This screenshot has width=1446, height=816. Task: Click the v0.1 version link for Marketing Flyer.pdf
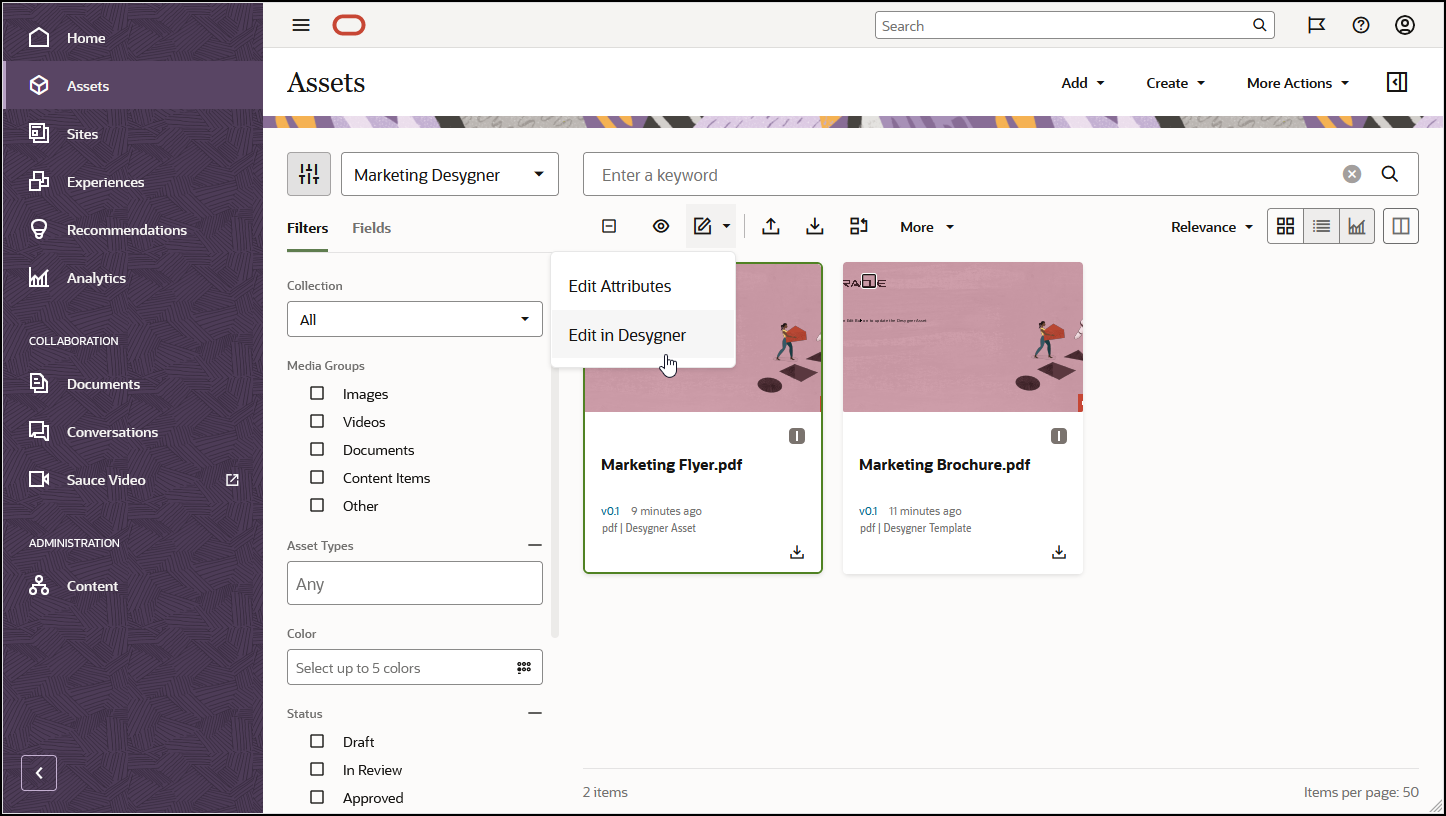[610, 511]
